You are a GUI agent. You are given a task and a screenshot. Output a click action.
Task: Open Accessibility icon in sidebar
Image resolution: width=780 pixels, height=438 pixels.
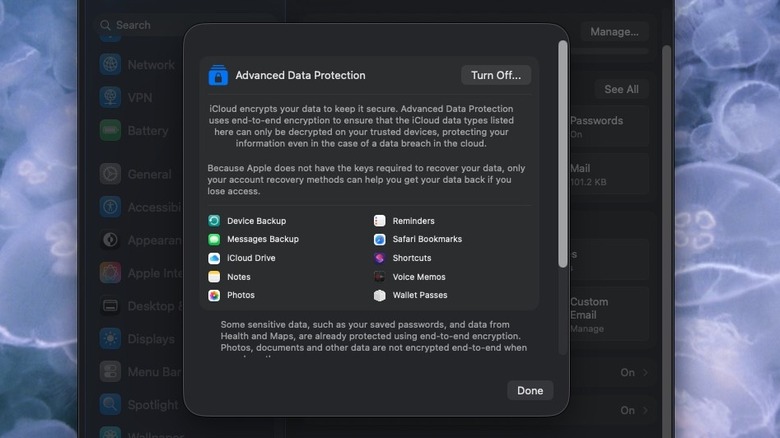click(x=110, y=207)
